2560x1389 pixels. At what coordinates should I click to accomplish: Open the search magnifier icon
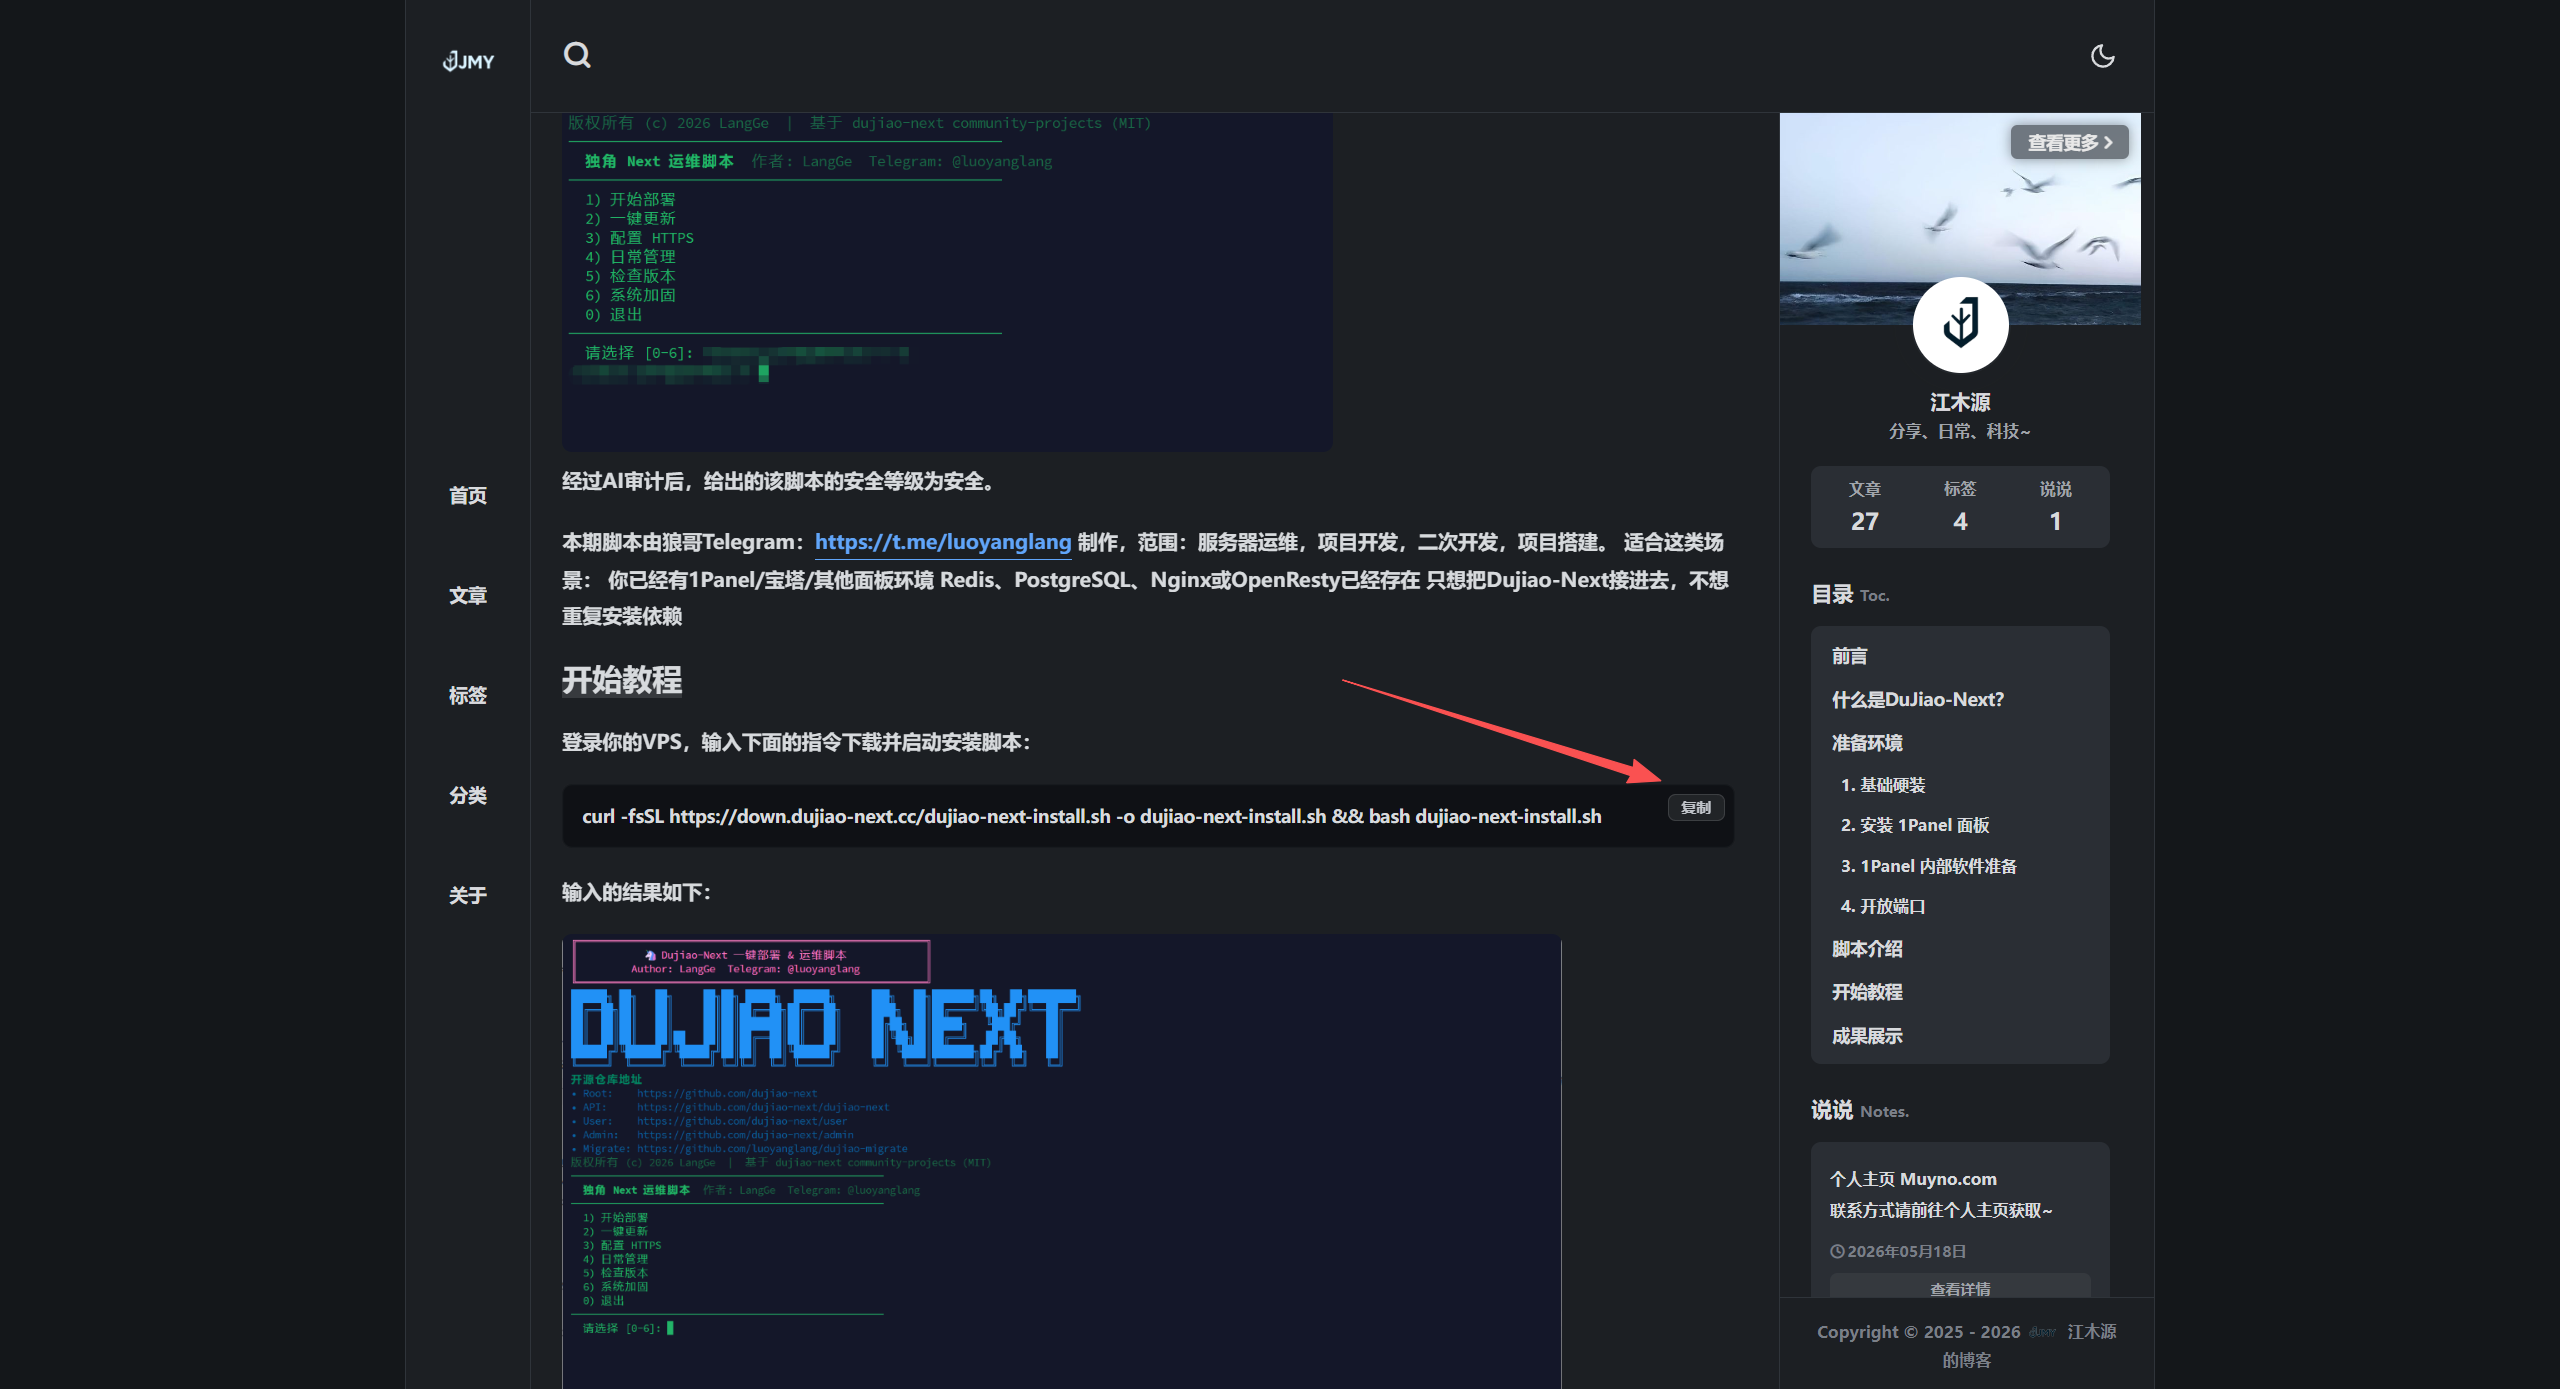(x=577, y=55)
